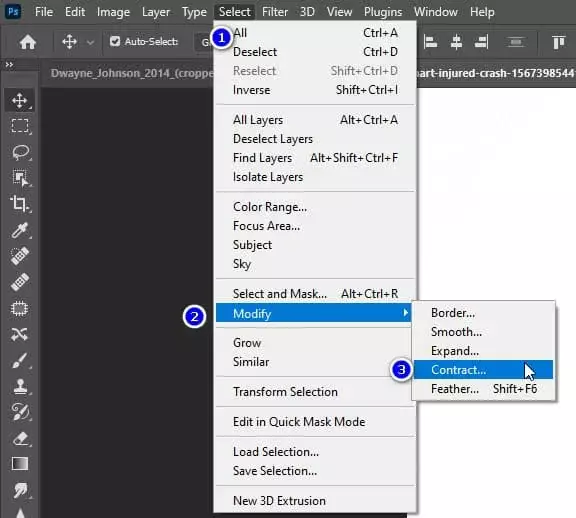
Task: Open the Help menu
Action: tap(482, 12)
